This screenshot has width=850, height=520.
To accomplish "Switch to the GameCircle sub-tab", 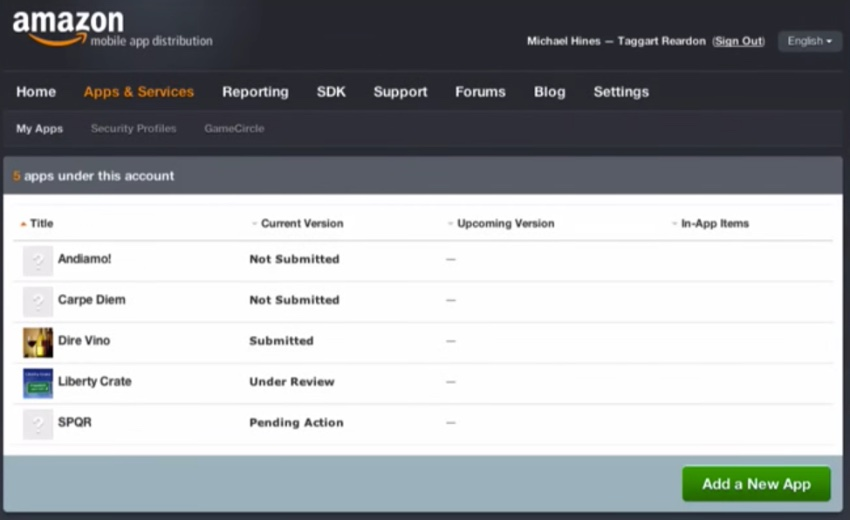I will pyautogui.click(x=234, y=129).
